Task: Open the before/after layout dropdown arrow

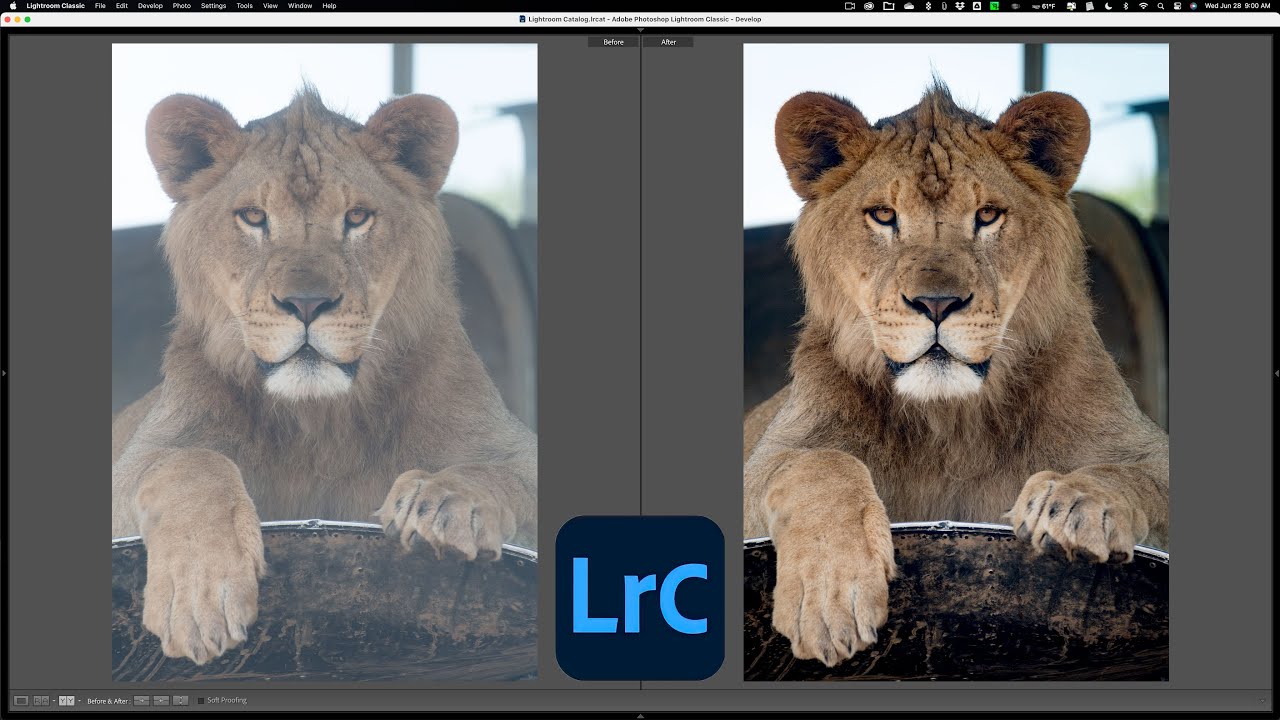Action: [78, 700]
